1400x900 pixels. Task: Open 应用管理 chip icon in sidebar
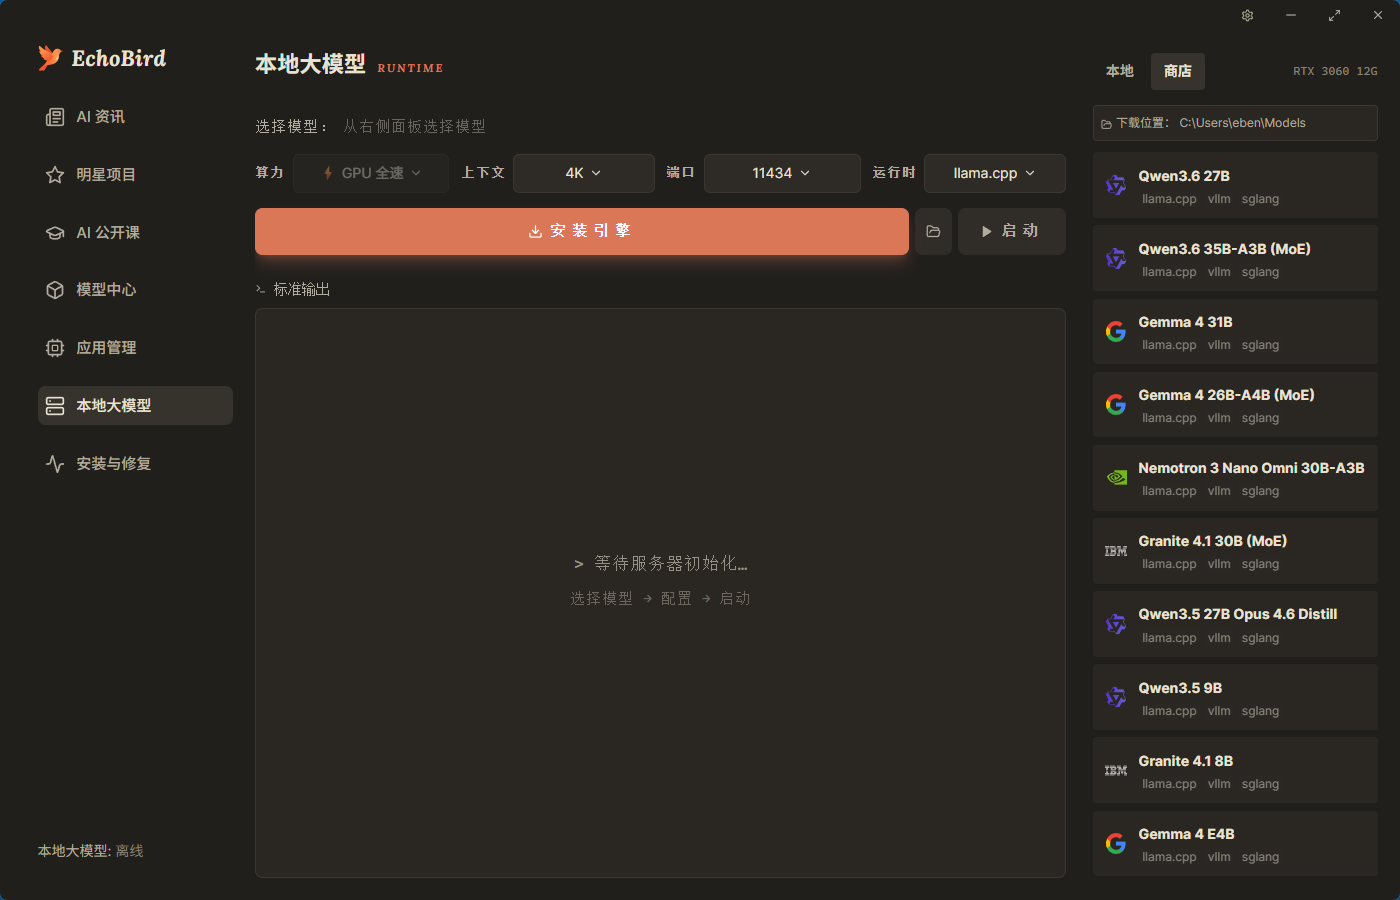click(x=55, y=348)
